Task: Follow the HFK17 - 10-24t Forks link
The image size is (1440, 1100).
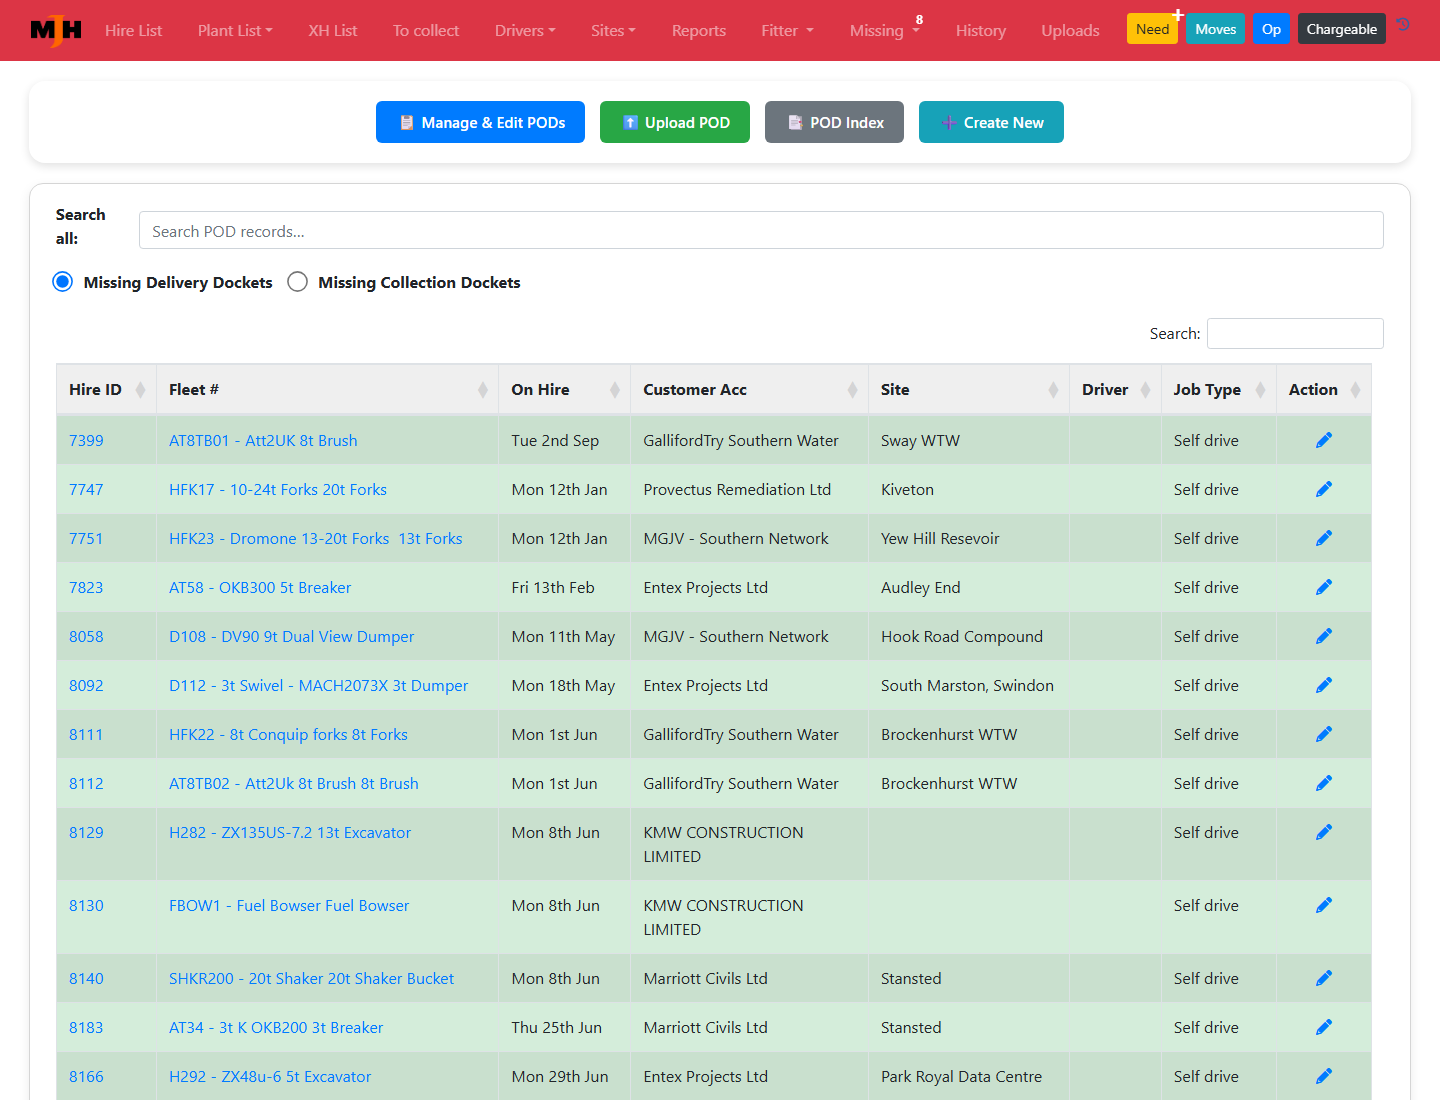Action: (278, 489)
